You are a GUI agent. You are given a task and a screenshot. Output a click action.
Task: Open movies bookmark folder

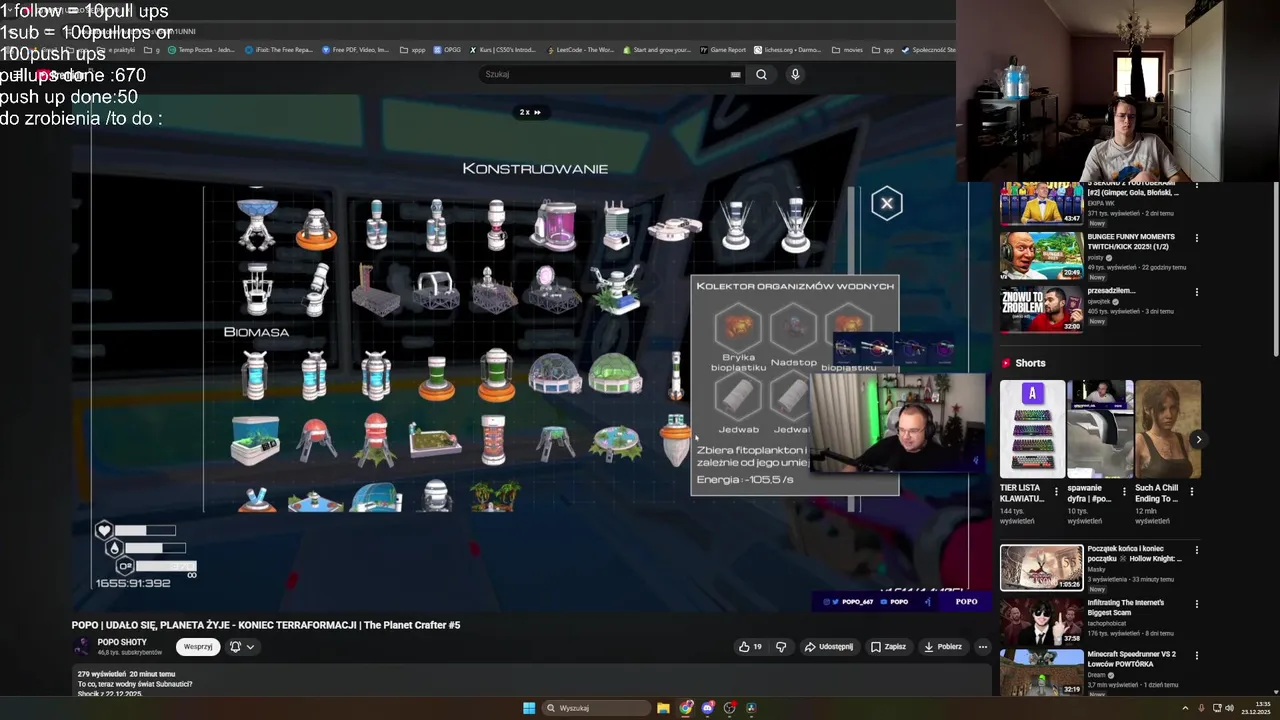point(847,49)
